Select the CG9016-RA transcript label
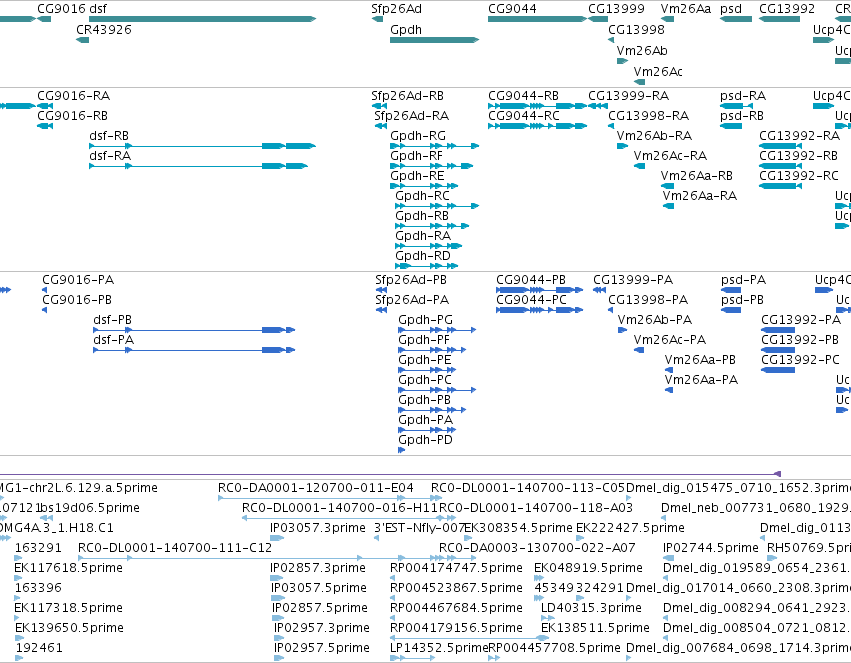 [x=73, y=95]
